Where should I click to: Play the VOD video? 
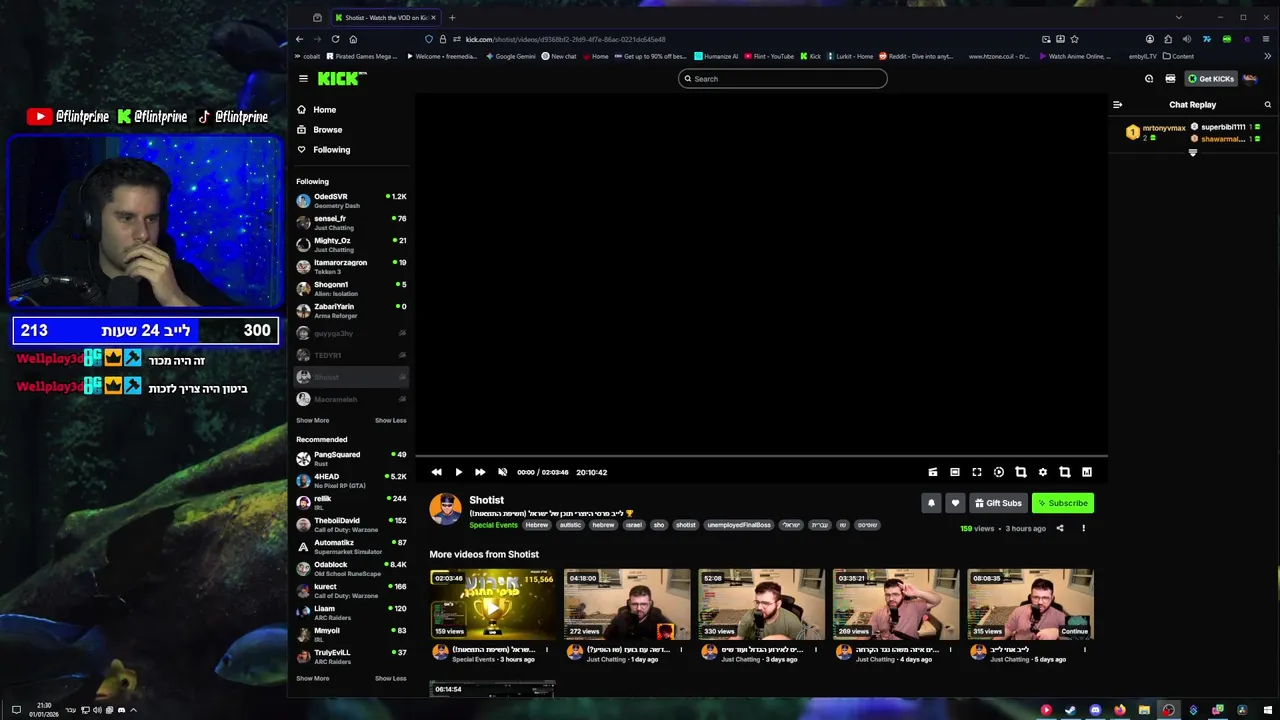click(458, 472)
